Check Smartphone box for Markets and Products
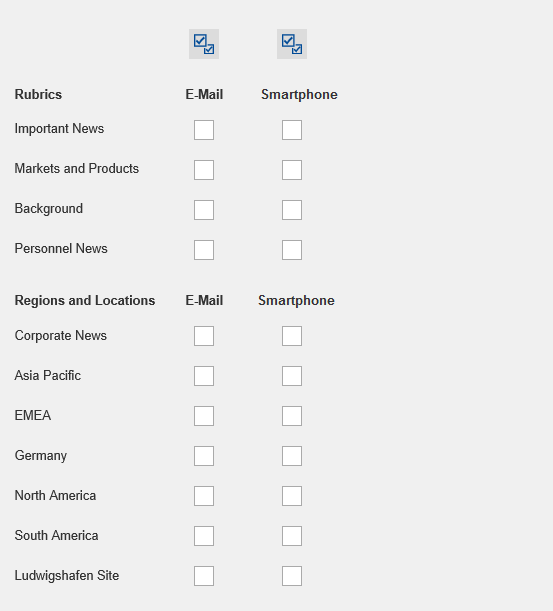The height and width of the screenshot is (611, 553). pos(292,170)
